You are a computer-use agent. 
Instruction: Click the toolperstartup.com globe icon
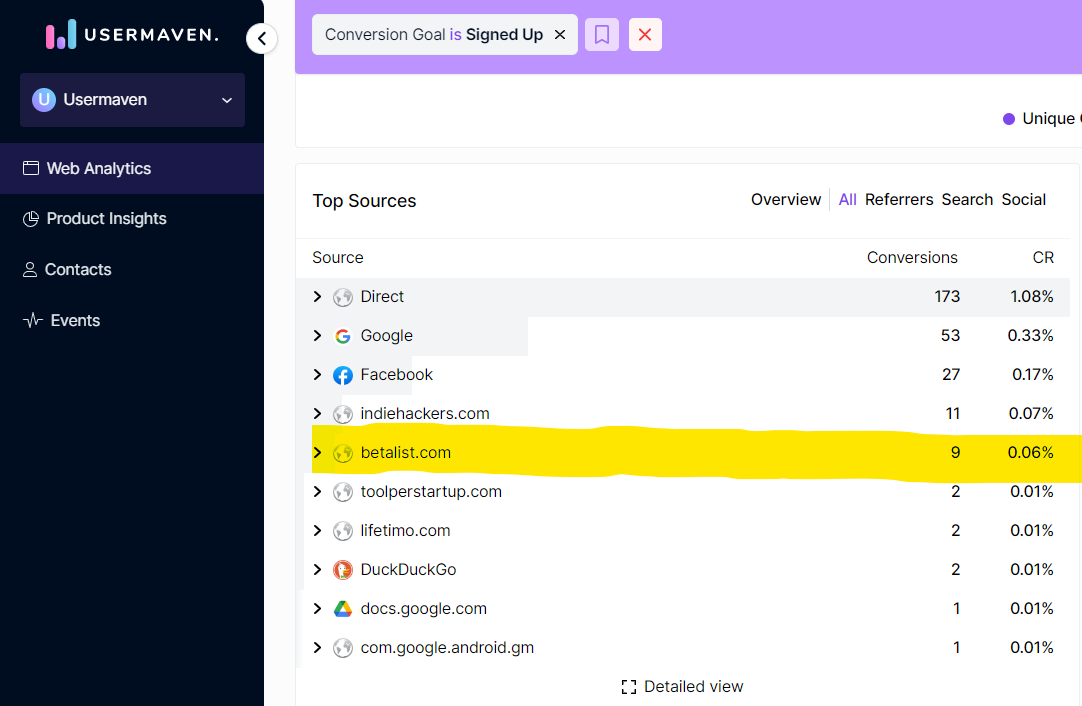(343, 492)
